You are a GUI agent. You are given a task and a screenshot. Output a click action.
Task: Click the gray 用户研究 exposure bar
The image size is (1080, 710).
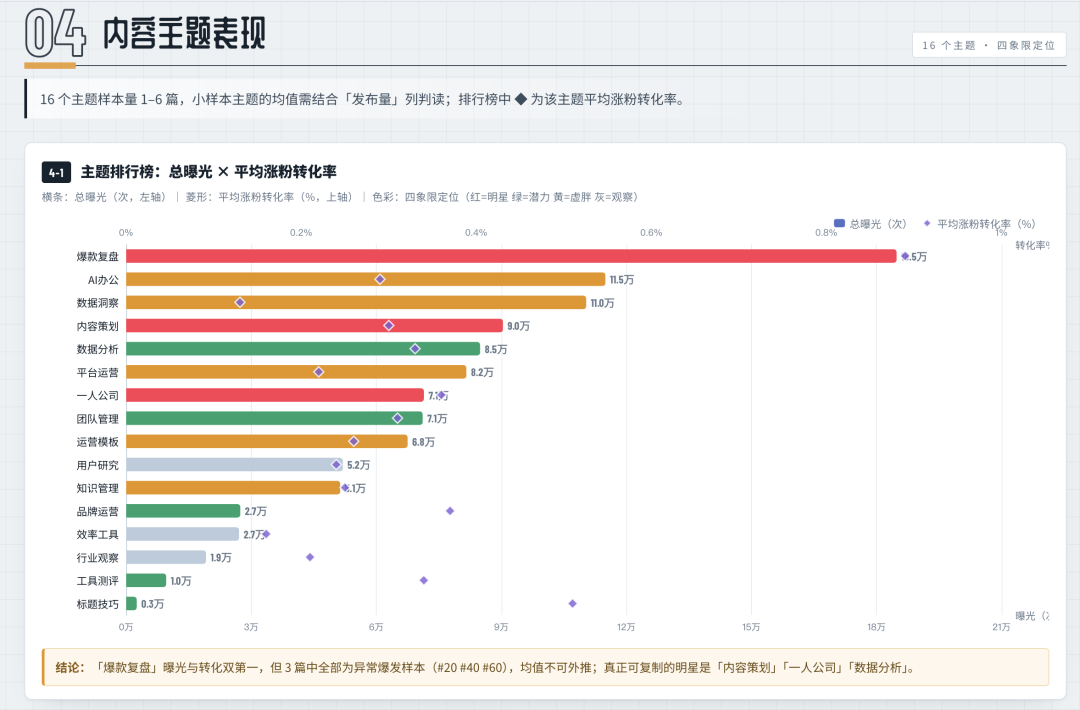(x=234, y=465)
